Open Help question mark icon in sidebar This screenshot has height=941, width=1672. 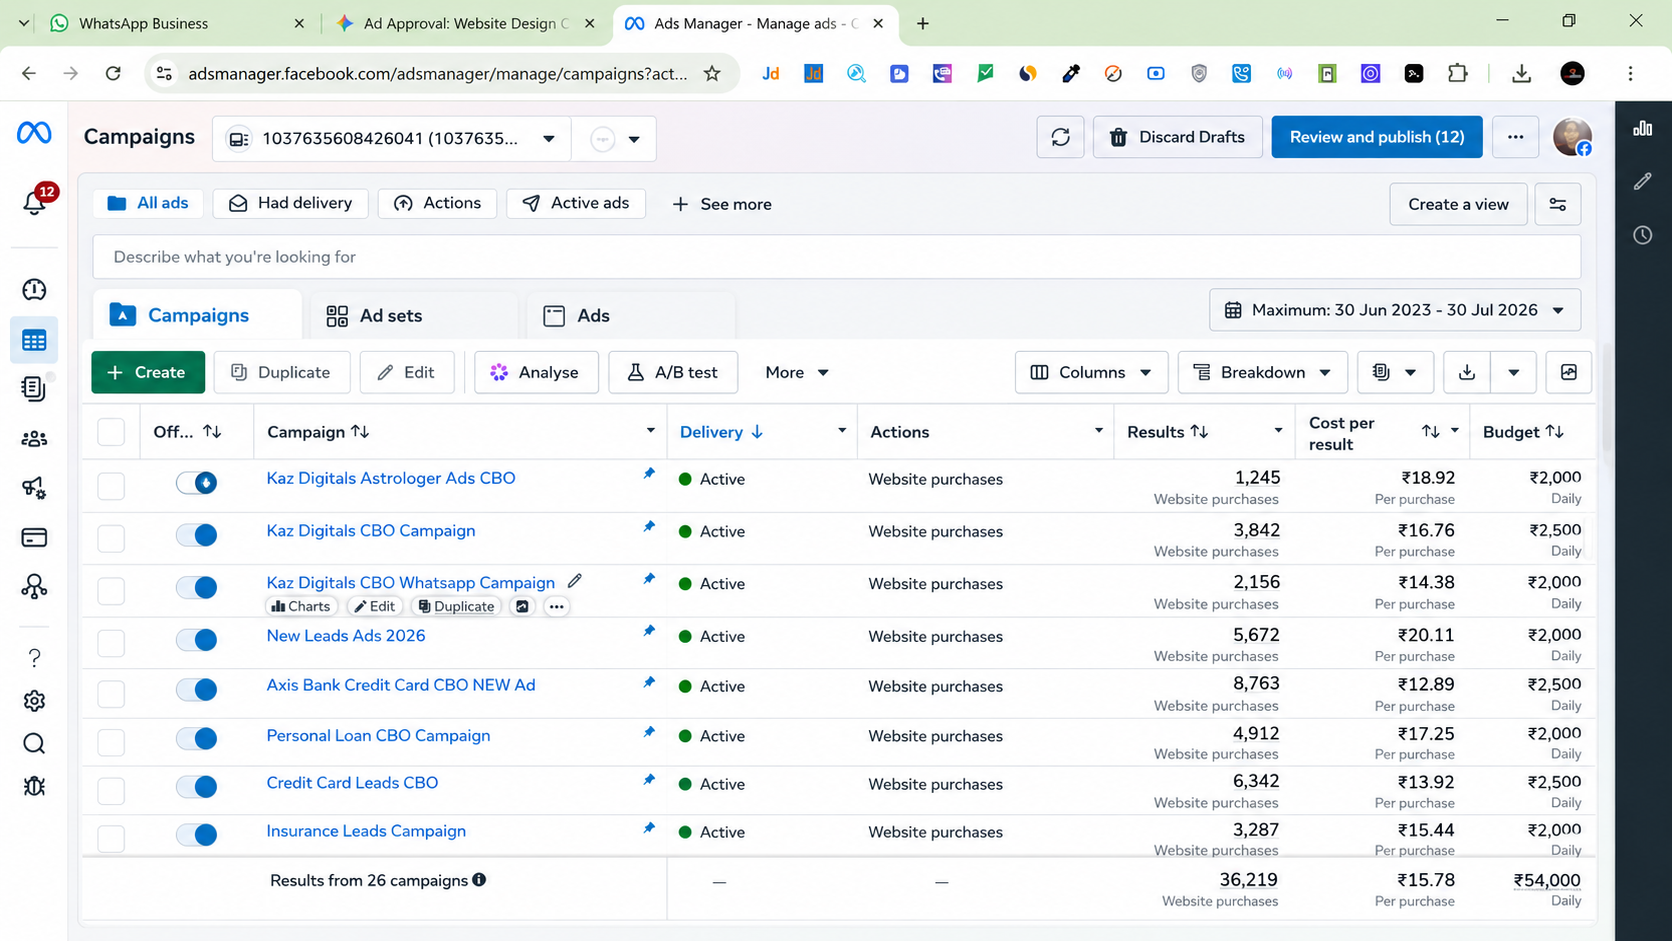point(34,658)
